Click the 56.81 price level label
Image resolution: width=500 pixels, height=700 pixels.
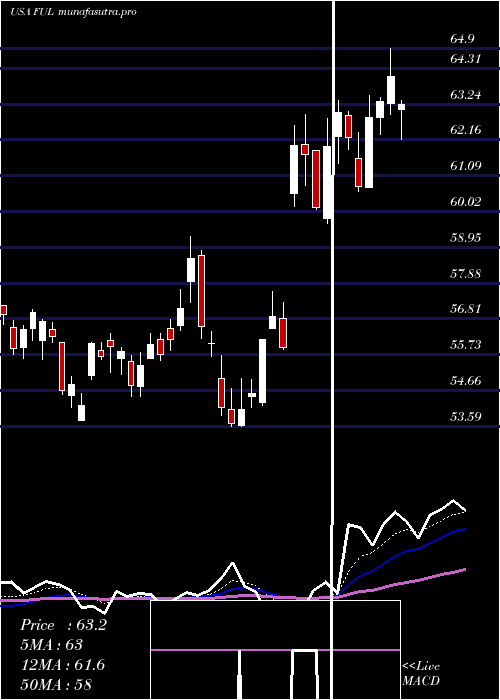click(466, 309)
